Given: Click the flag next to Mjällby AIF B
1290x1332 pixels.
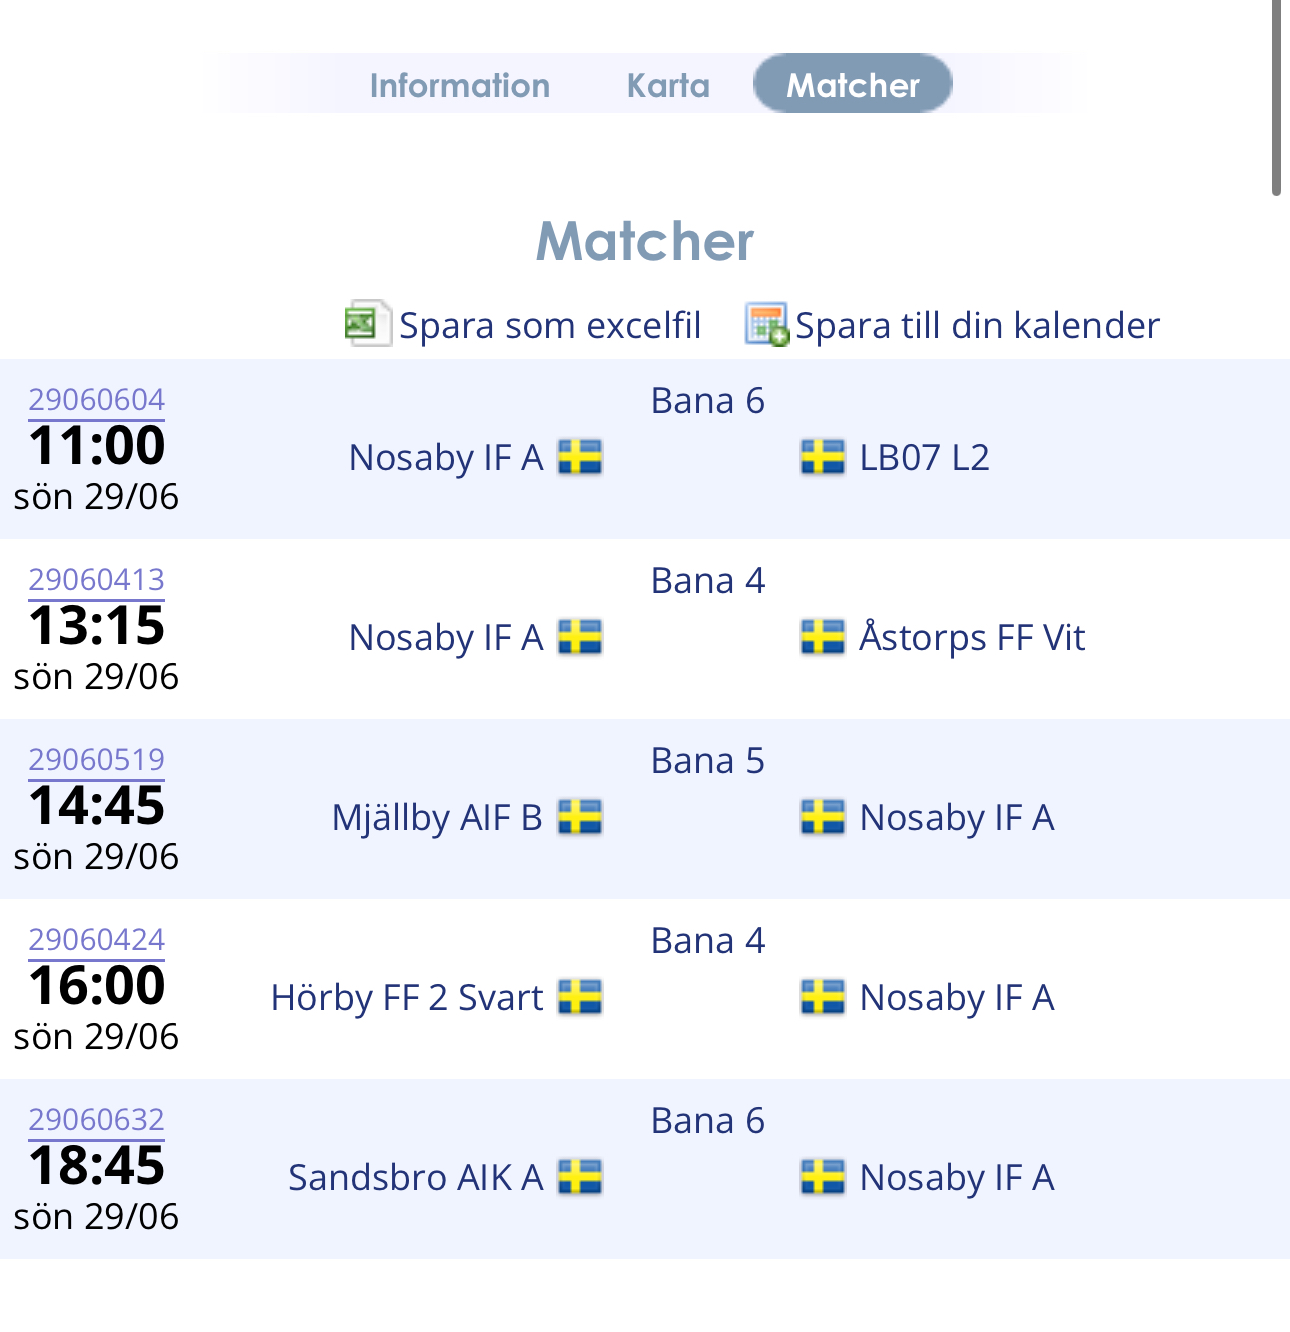Looking at the screenshot, I should tap(580, 817).
